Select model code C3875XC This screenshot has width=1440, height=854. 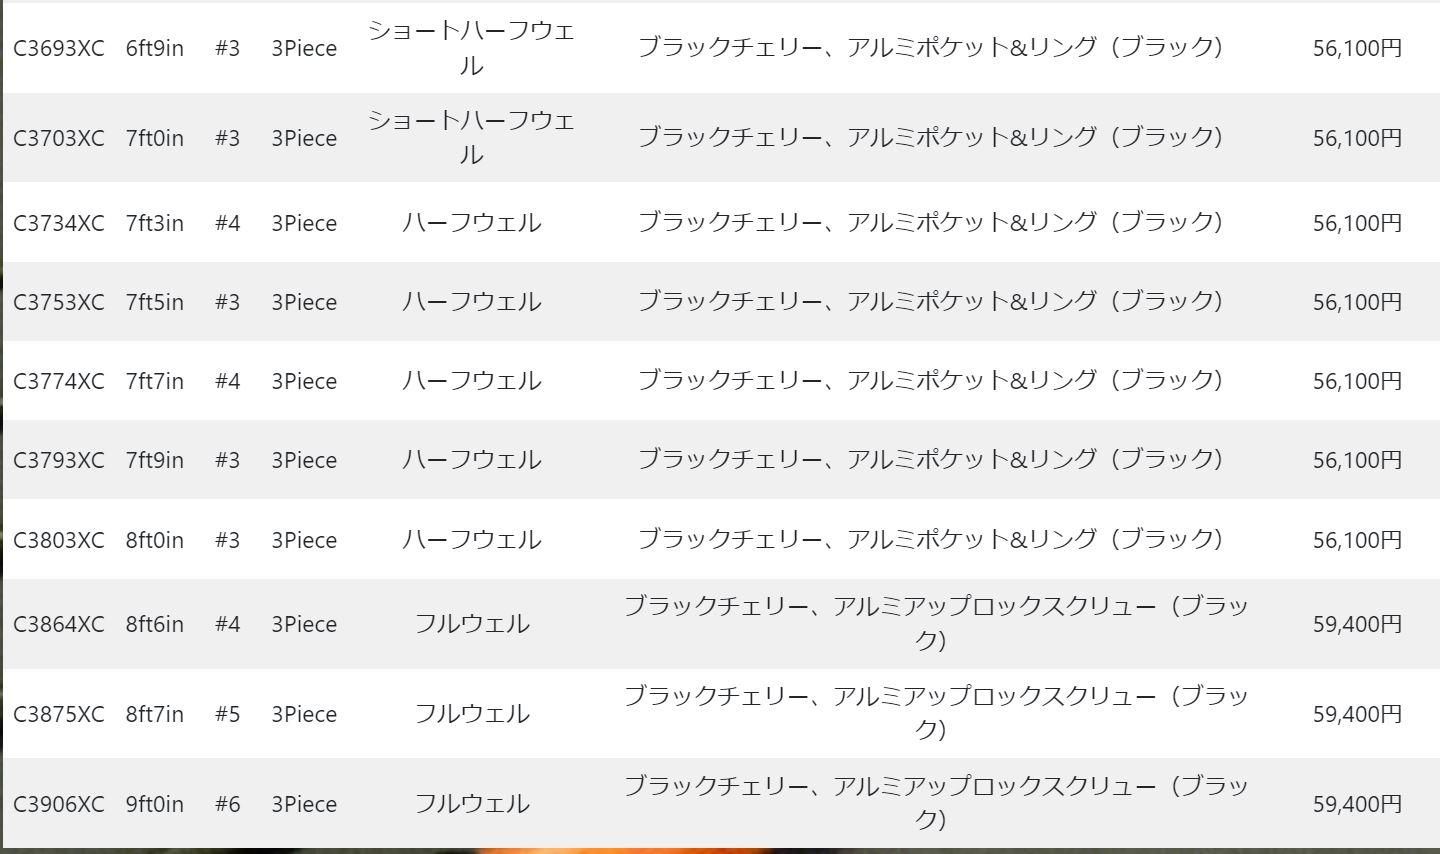[x=59, y=714]
